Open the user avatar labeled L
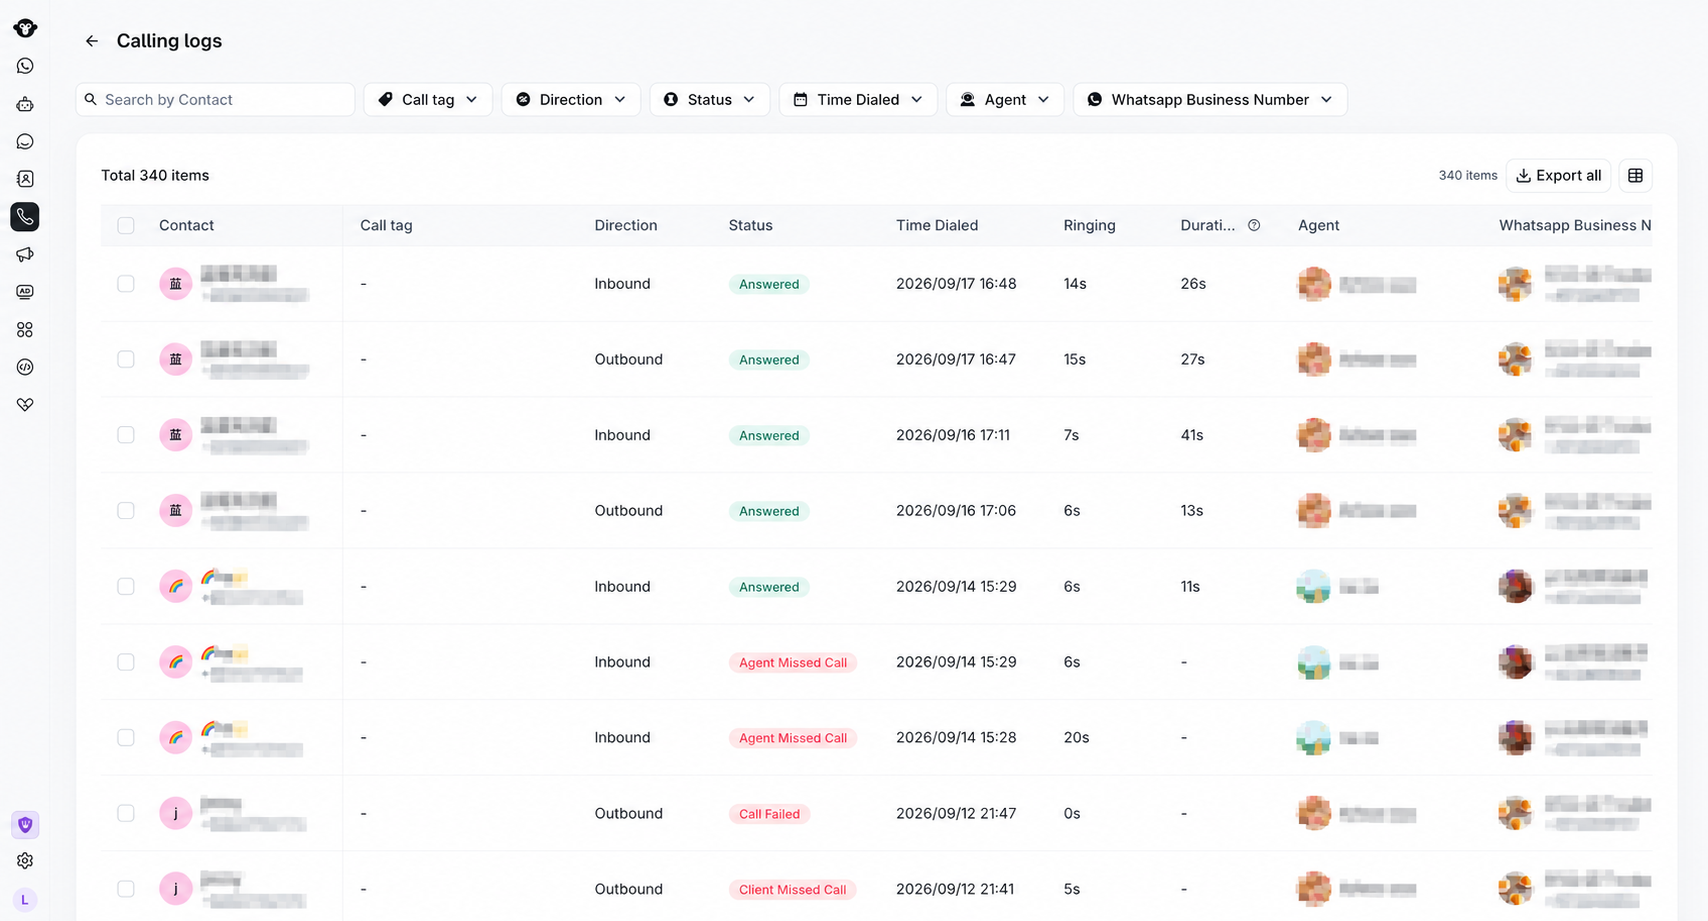 pyautogui.click(x=25, y=900)
